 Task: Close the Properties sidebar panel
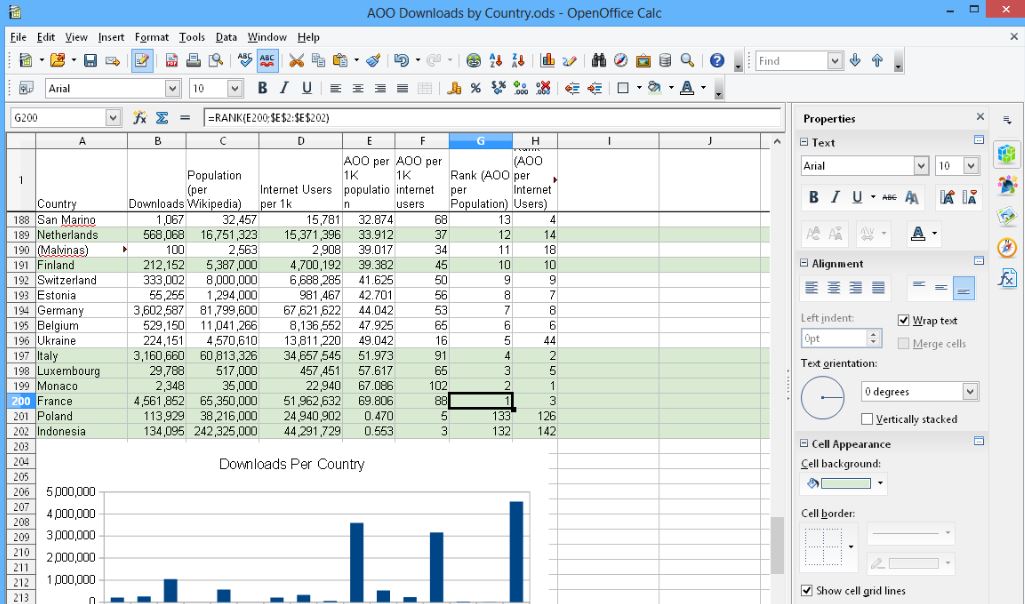[980, 117]
